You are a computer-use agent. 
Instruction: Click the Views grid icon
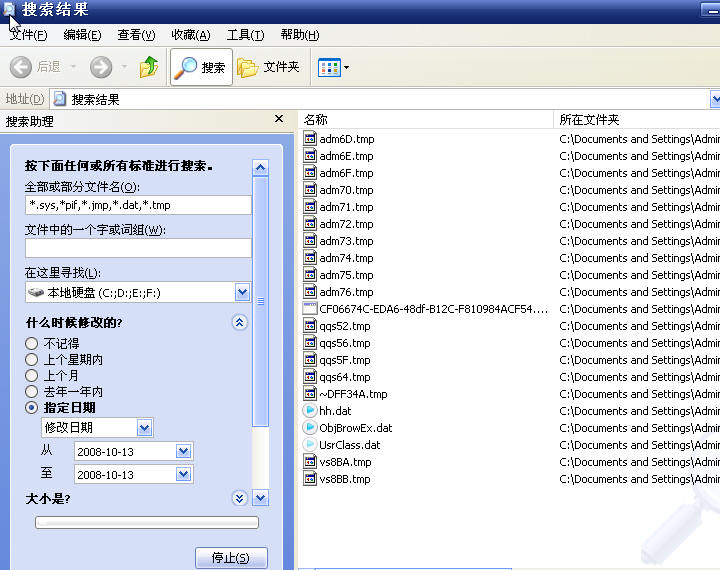[329, 68]
